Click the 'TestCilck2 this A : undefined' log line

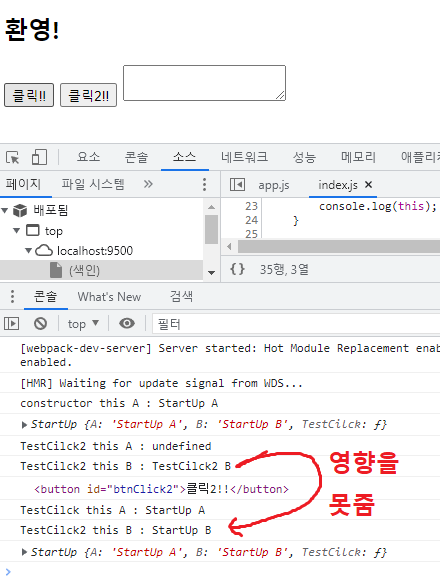coord(116,446)
